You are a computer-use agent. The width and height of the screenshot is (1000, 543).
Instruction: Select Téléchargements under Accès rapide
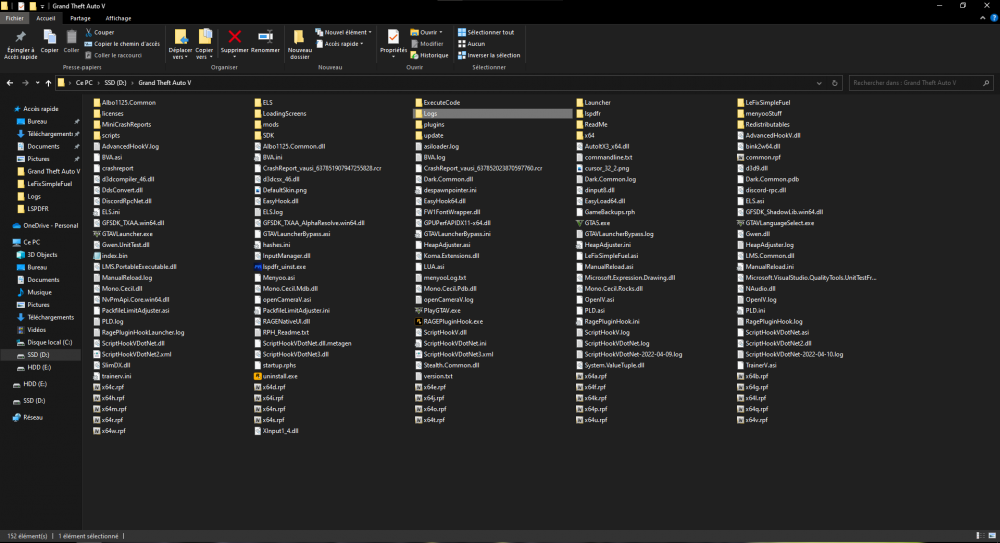tap(50, 134)
